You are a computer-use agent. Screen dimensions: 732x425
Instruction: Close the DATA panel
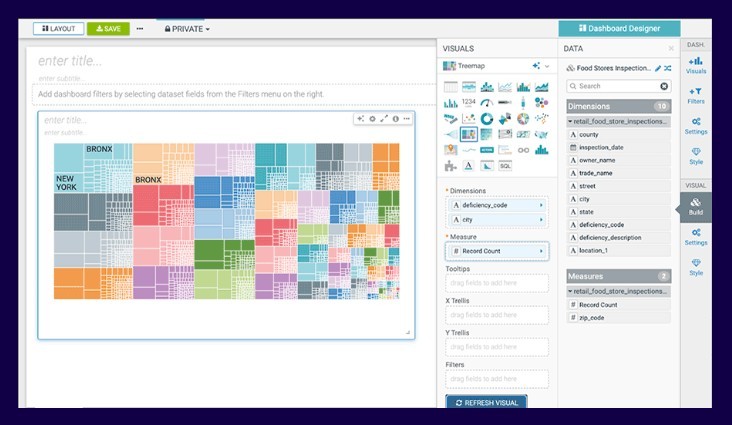671,49
